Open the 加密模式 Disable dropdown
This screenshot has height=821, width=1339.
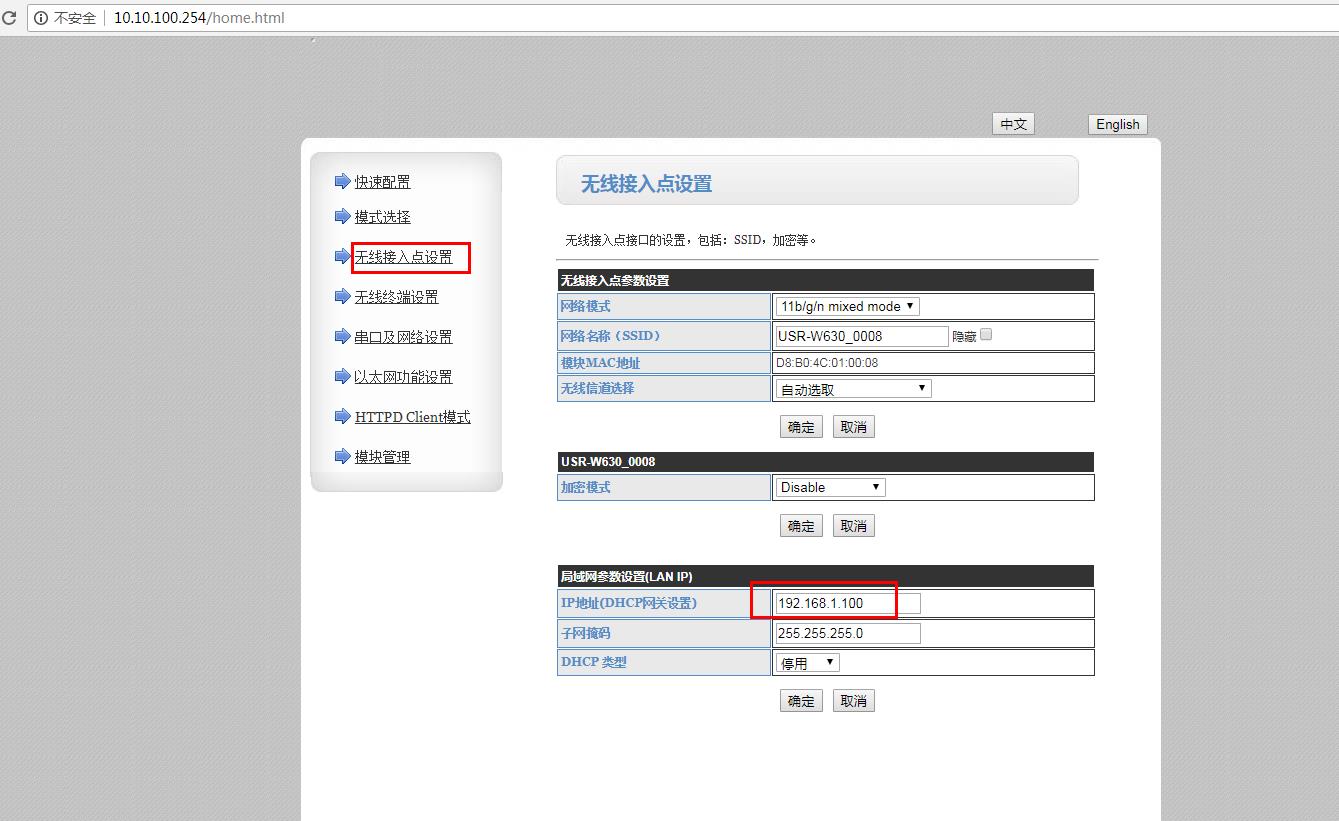click(830, 487)
